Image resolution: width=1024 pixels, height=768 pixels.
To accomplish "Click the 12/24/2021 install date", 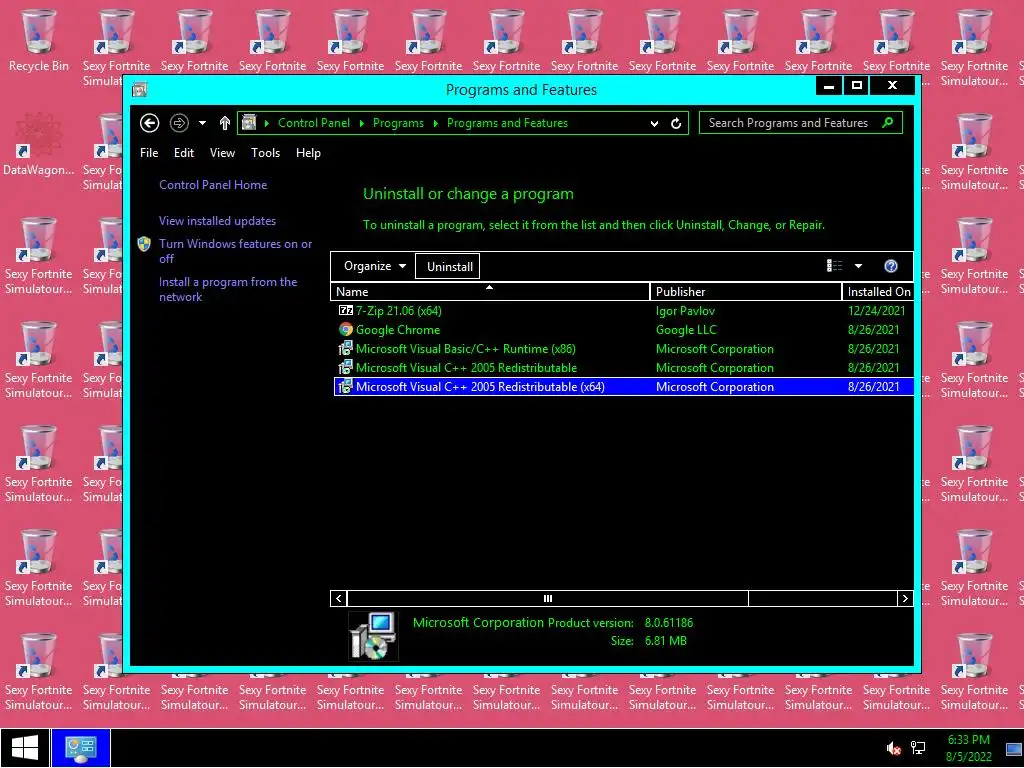I will pyautogui.click(x=876, y=311).
